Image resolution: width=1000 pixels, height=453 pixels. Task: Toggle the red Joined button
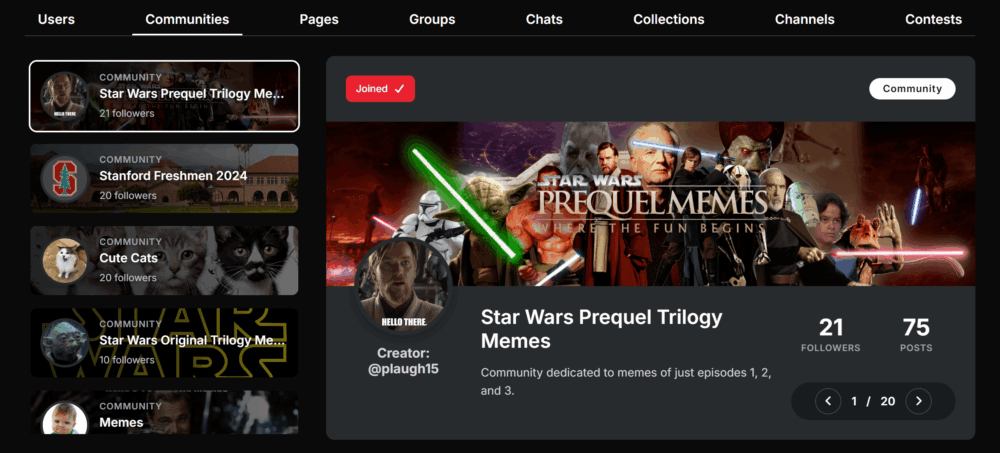380,89
